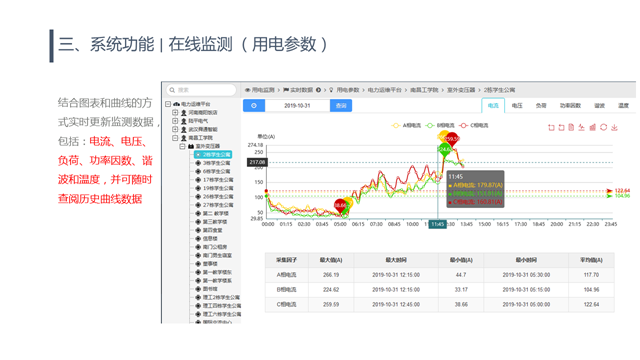Open the data view icon in chart toolbox
Image resolution: width=640 pixels, height=360 pixels.
pyautogui.click(x=571, y=127)
